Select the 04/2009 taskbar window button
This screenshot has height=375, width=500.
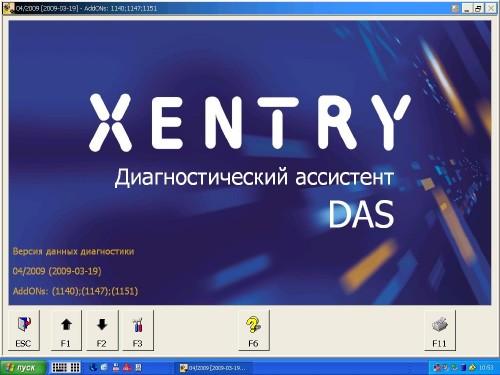click(213, 368)
